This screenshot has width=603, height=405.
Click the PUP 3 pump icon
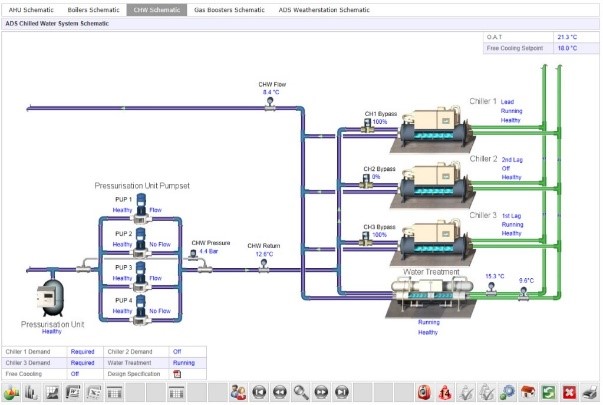pyautogui.click(x=141, y=276)
